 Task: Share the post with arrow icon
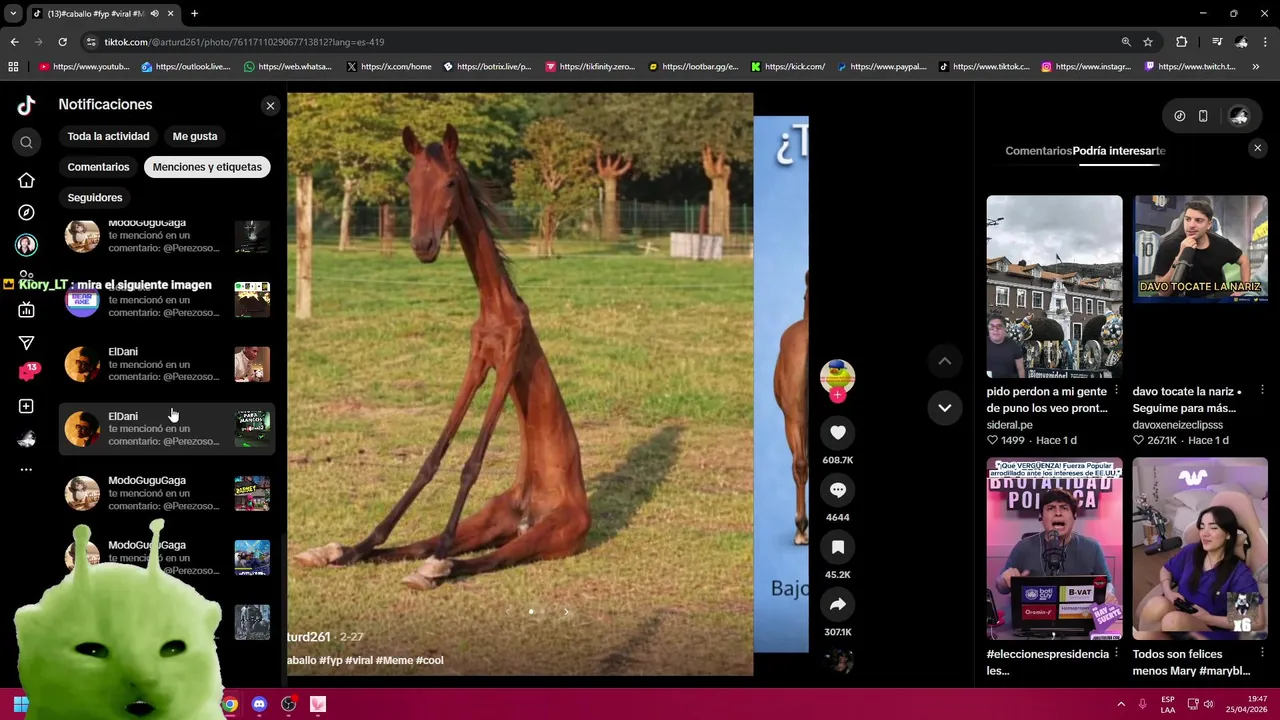(838, 604)
